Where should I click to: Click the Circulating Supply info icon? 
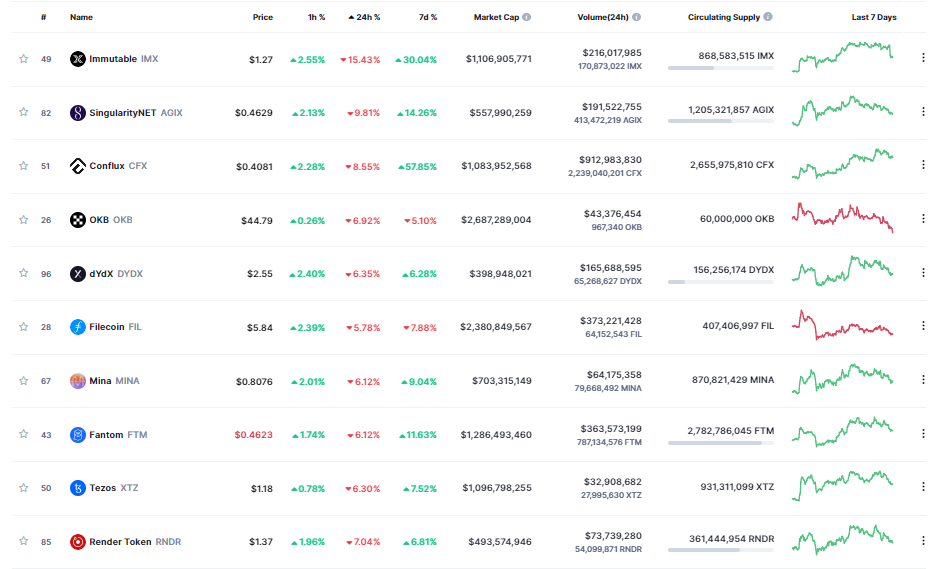pyautogui.click(x=768, y=17)
